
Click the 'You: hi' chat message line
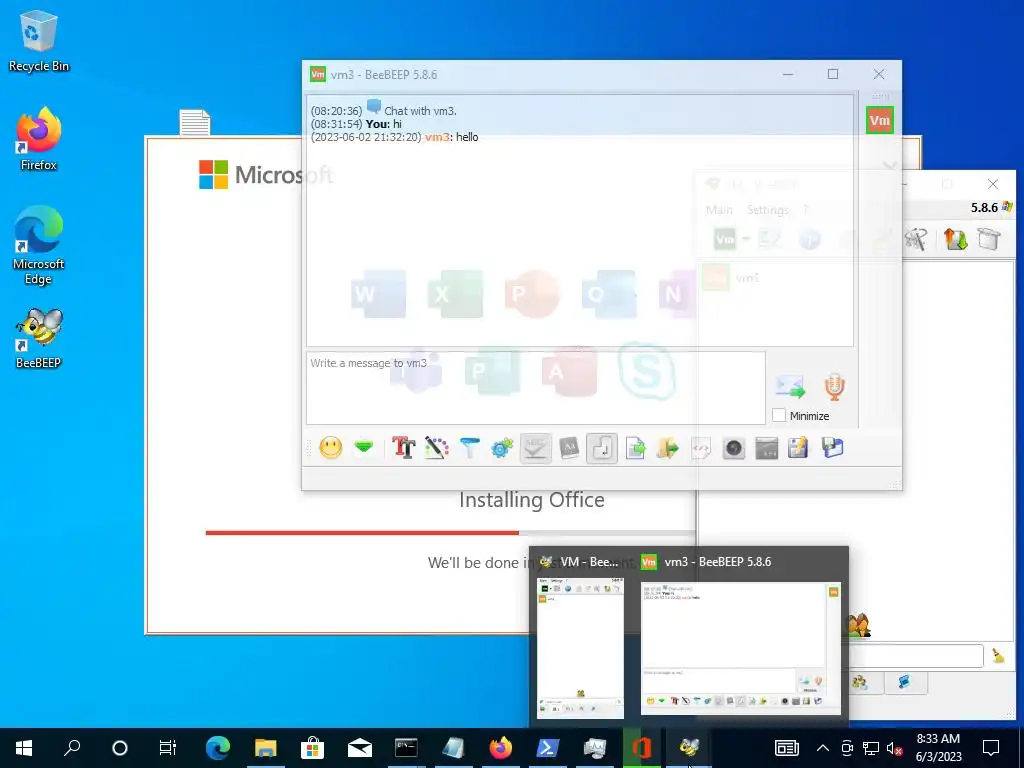click(x=356, y=124)
